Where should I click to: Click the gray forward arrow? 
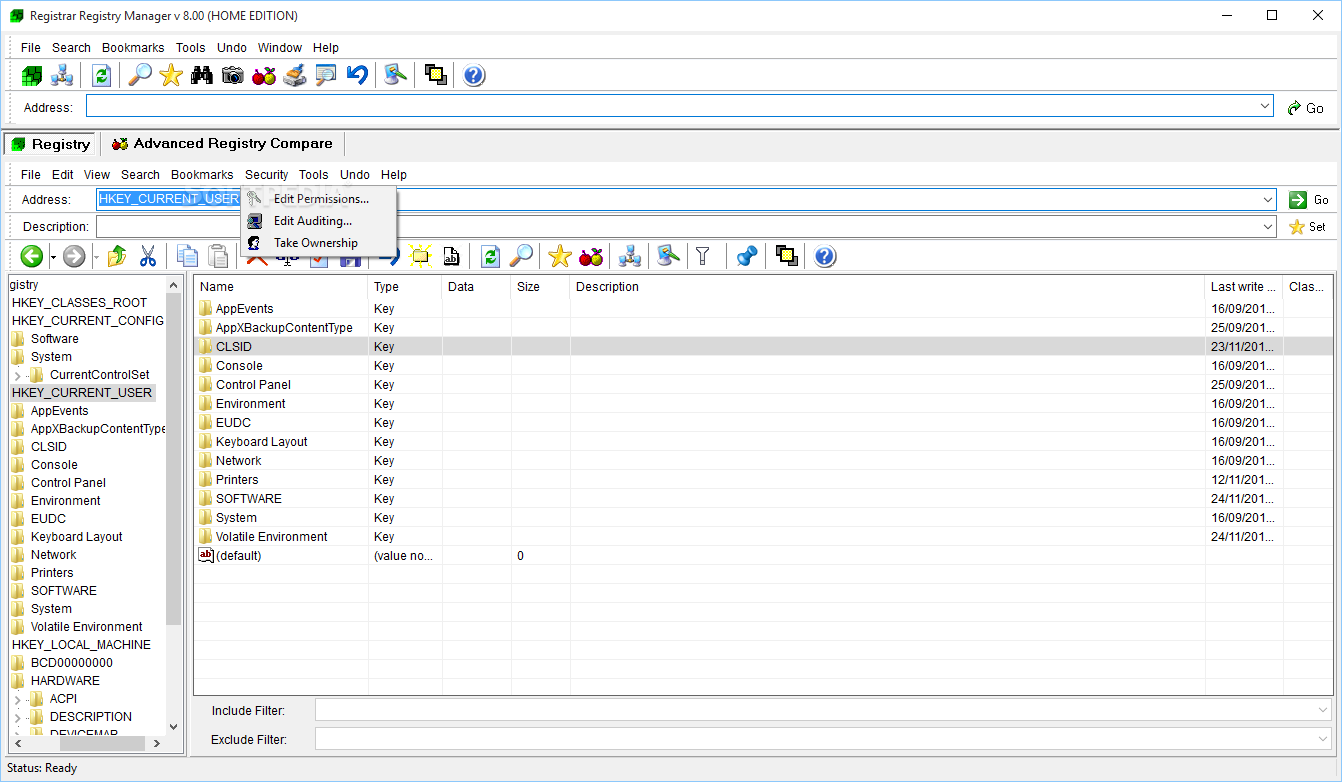74,256
